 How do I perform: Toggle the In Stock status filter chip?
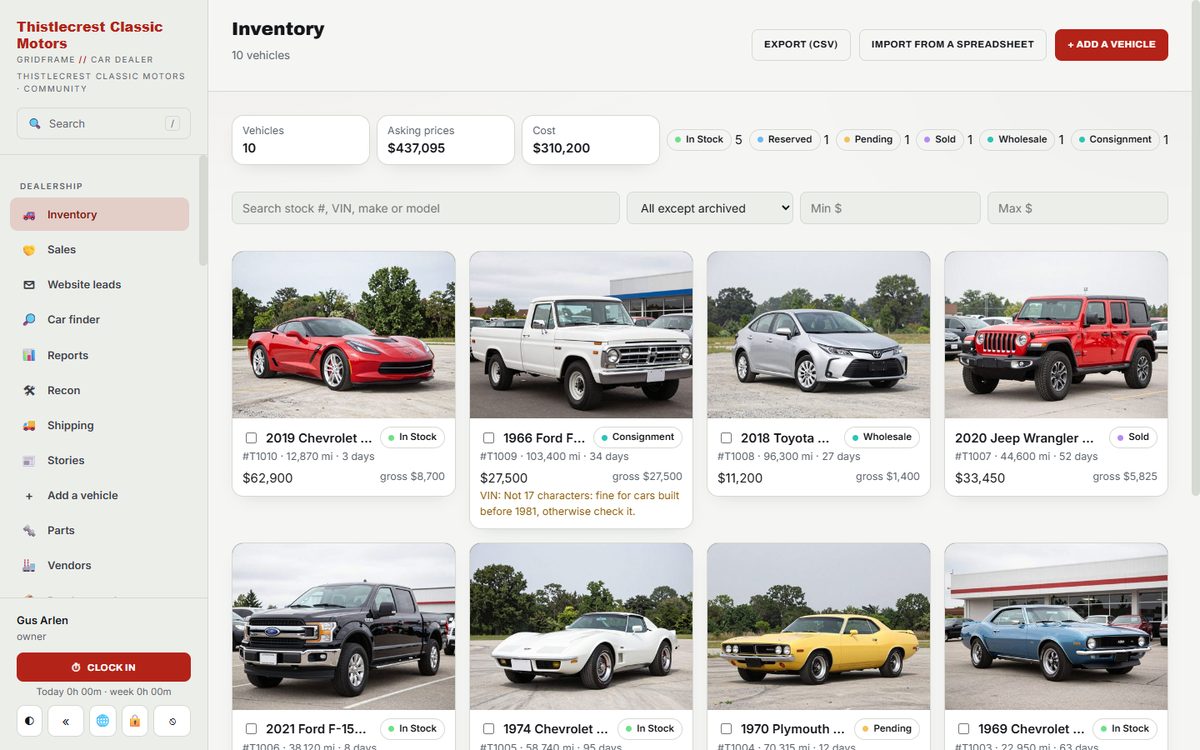[x=699, y=140]
